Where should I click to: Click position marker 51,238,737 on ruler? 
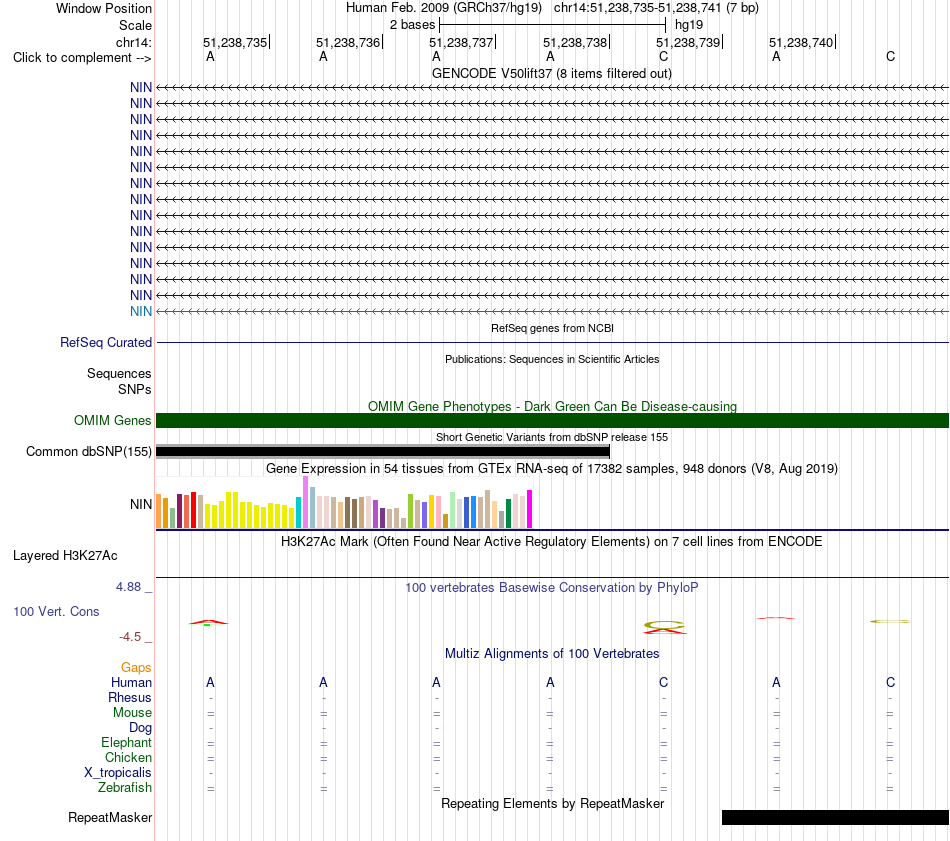point(462,42)
